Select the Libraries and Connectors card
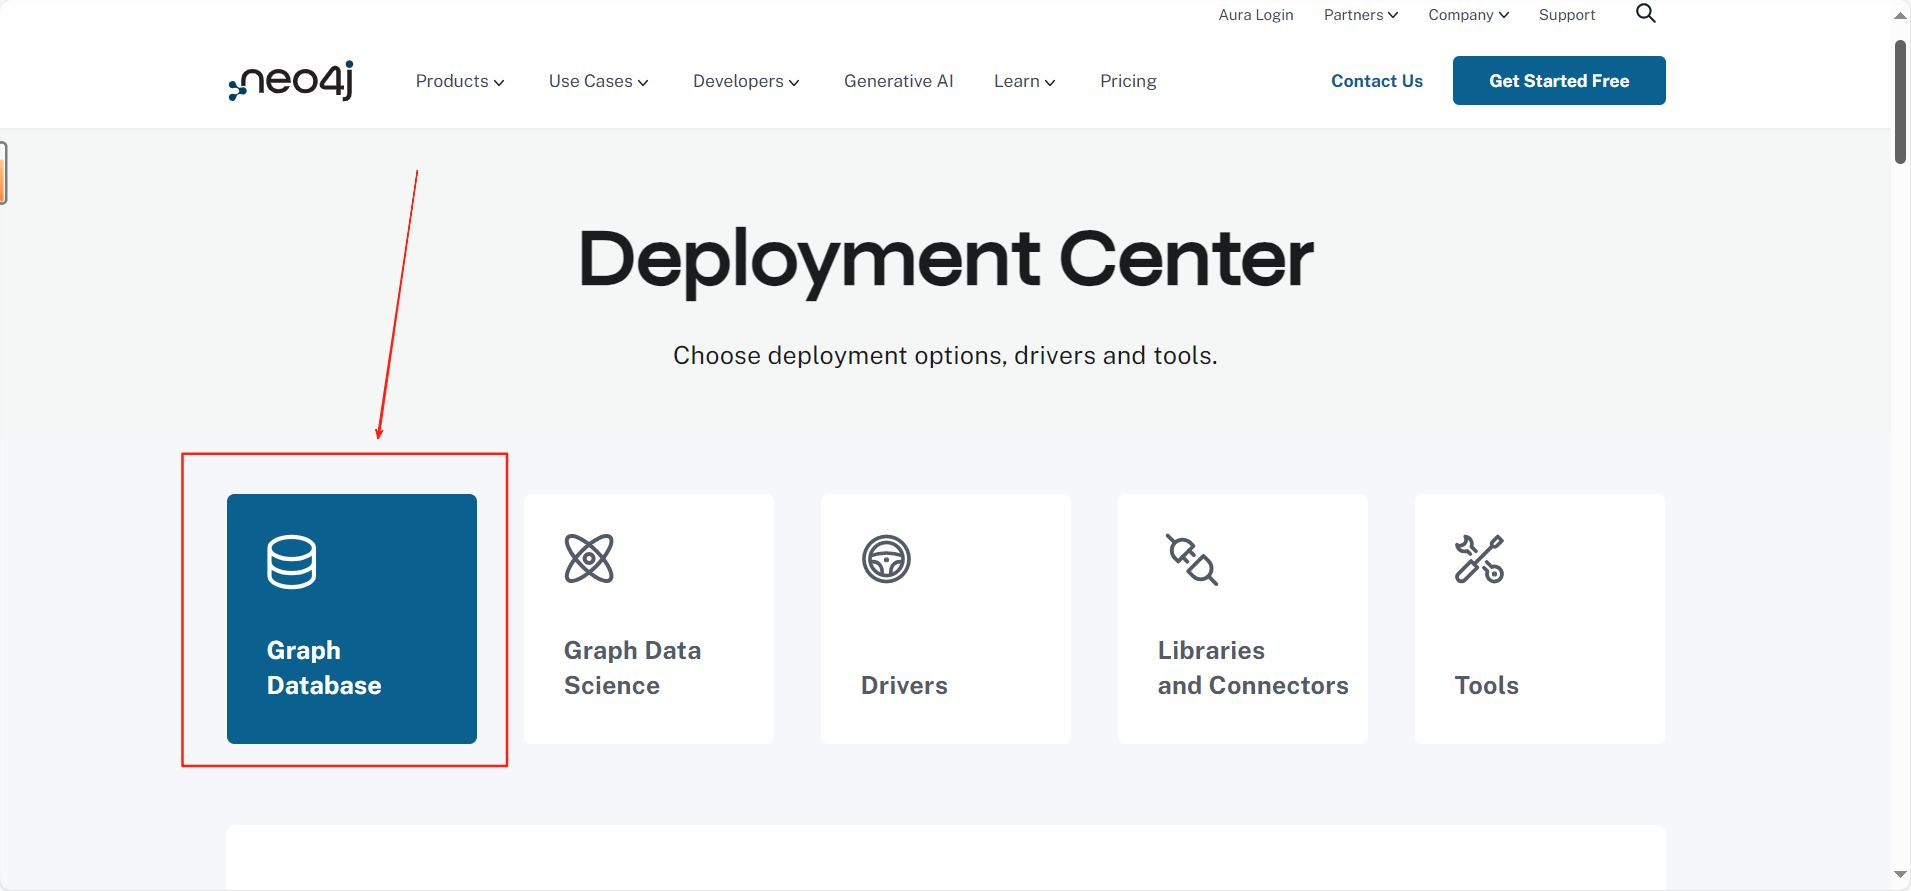Image resolution: width=1911 pixels, height=891 pixels. tap(1243, 619)
